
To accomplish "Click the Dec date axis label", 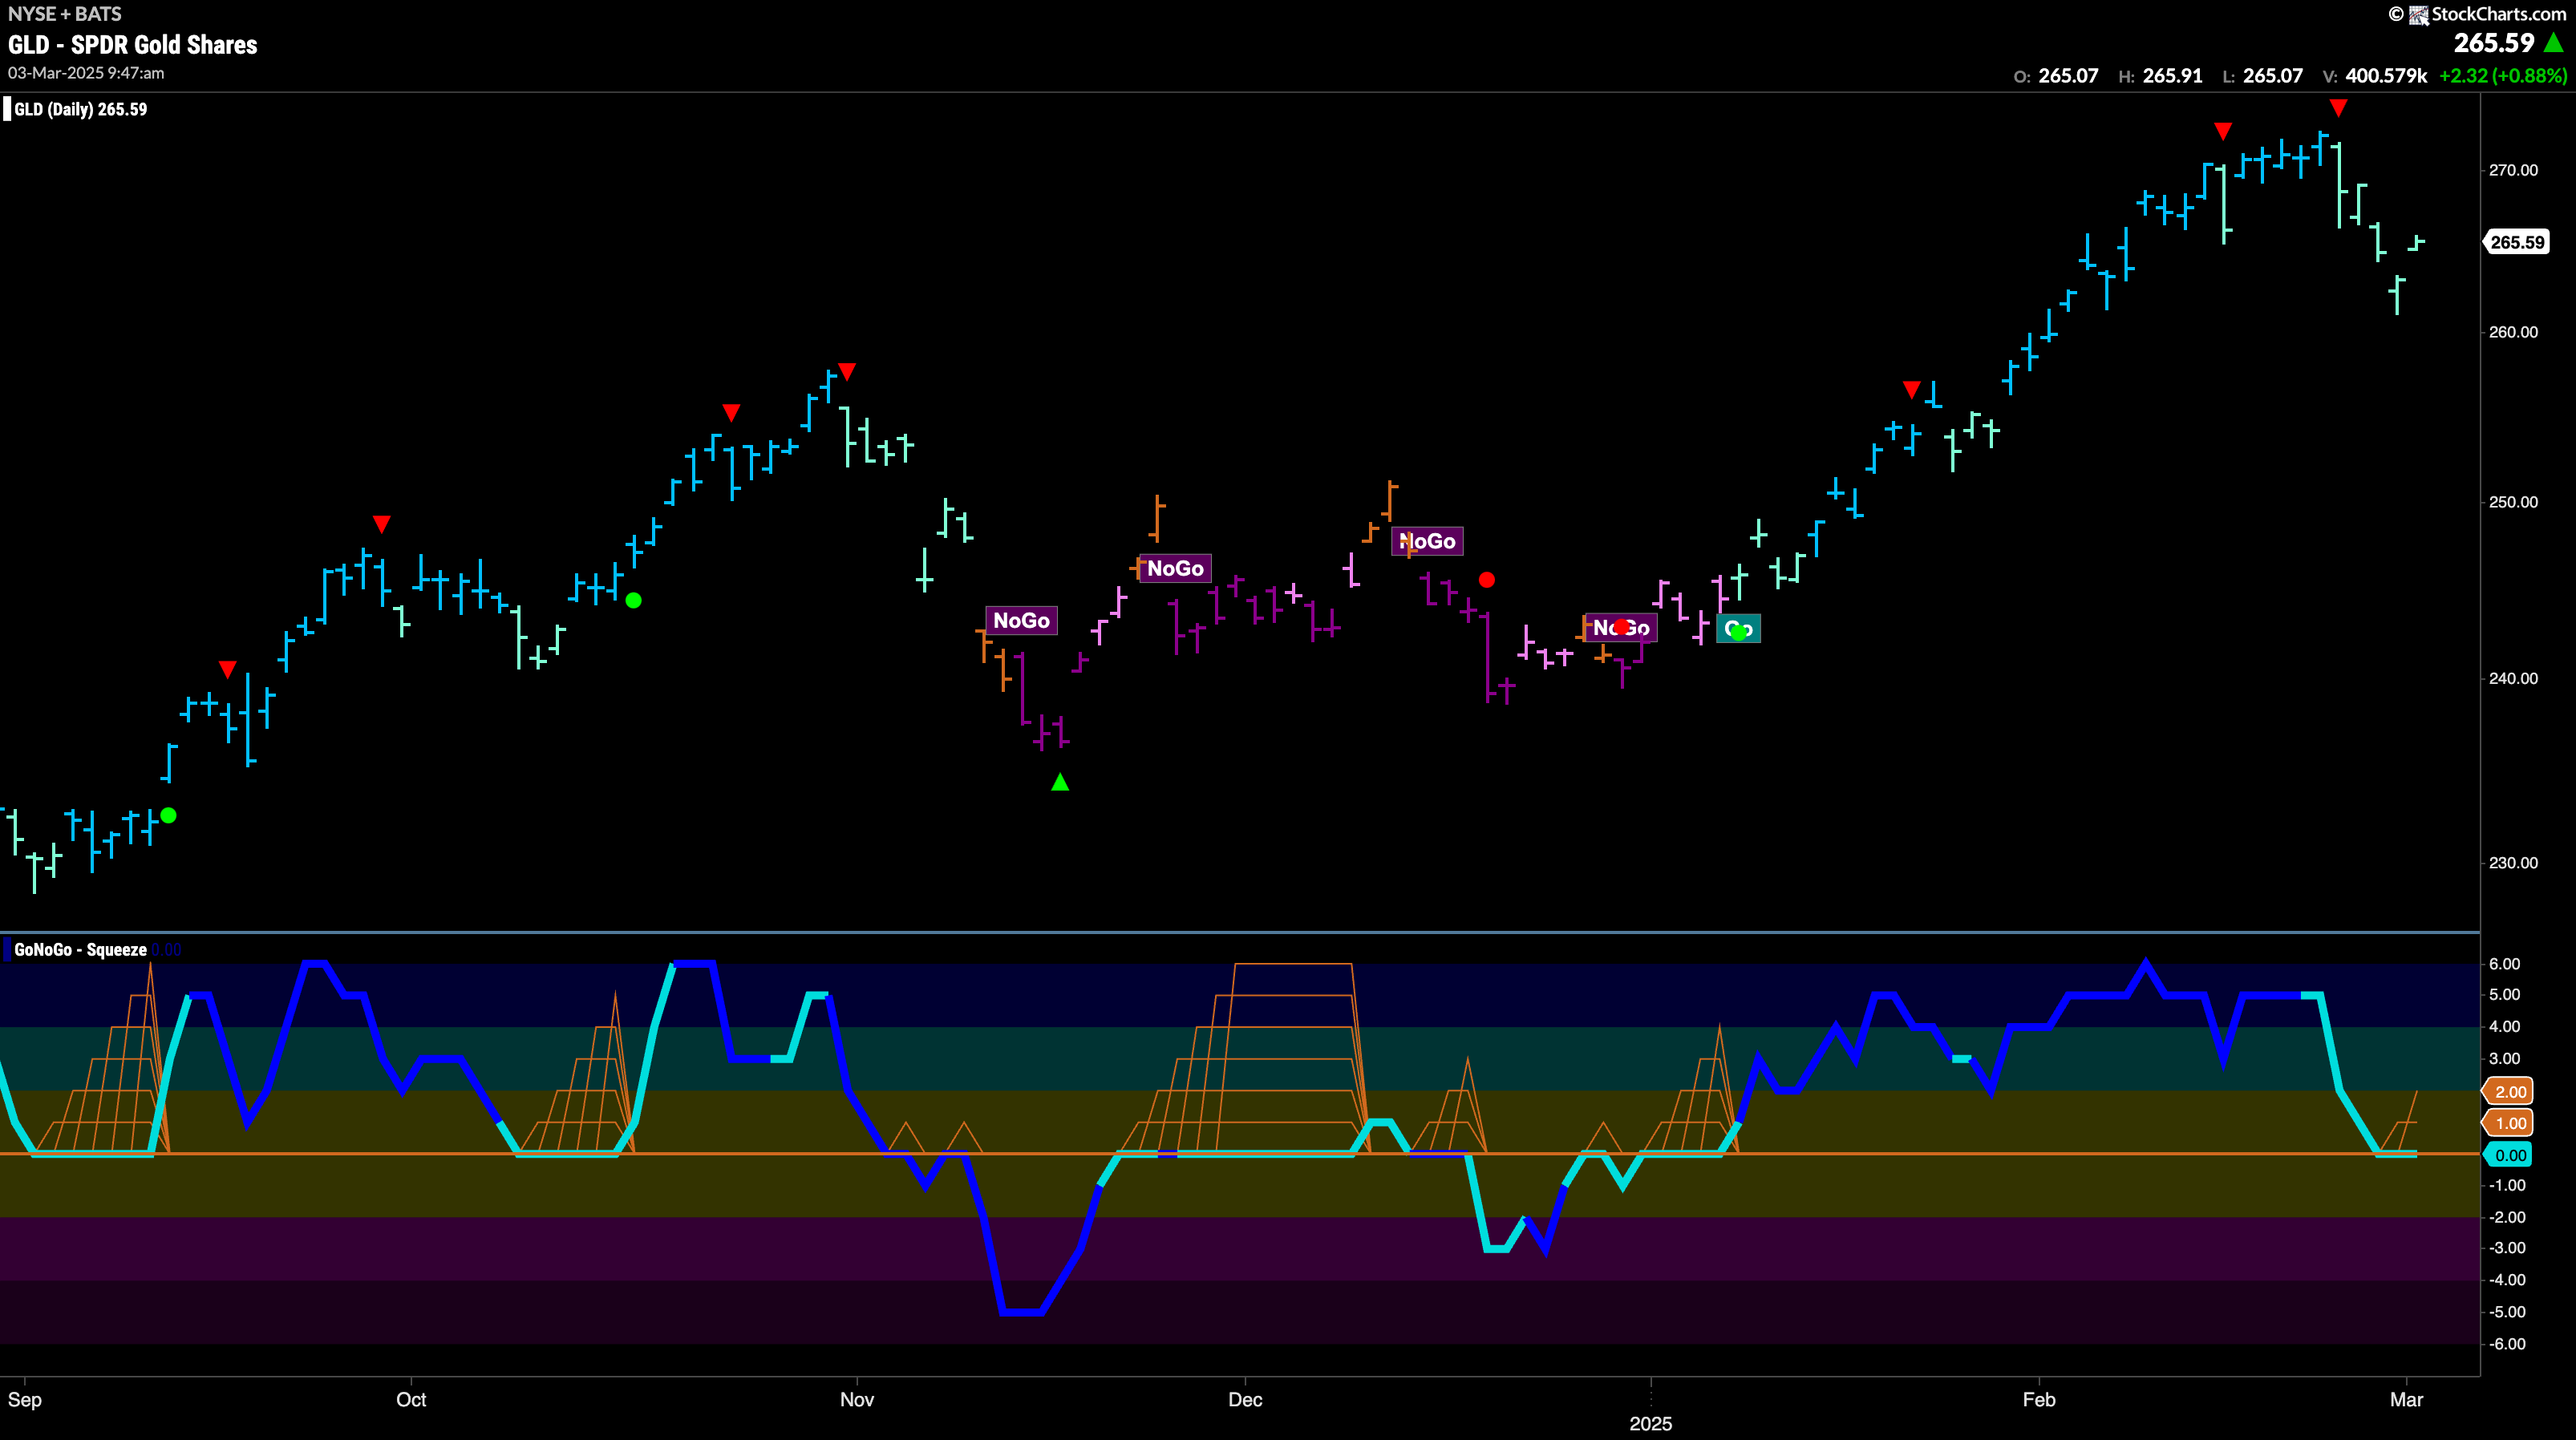I will pos(1245,1399).
